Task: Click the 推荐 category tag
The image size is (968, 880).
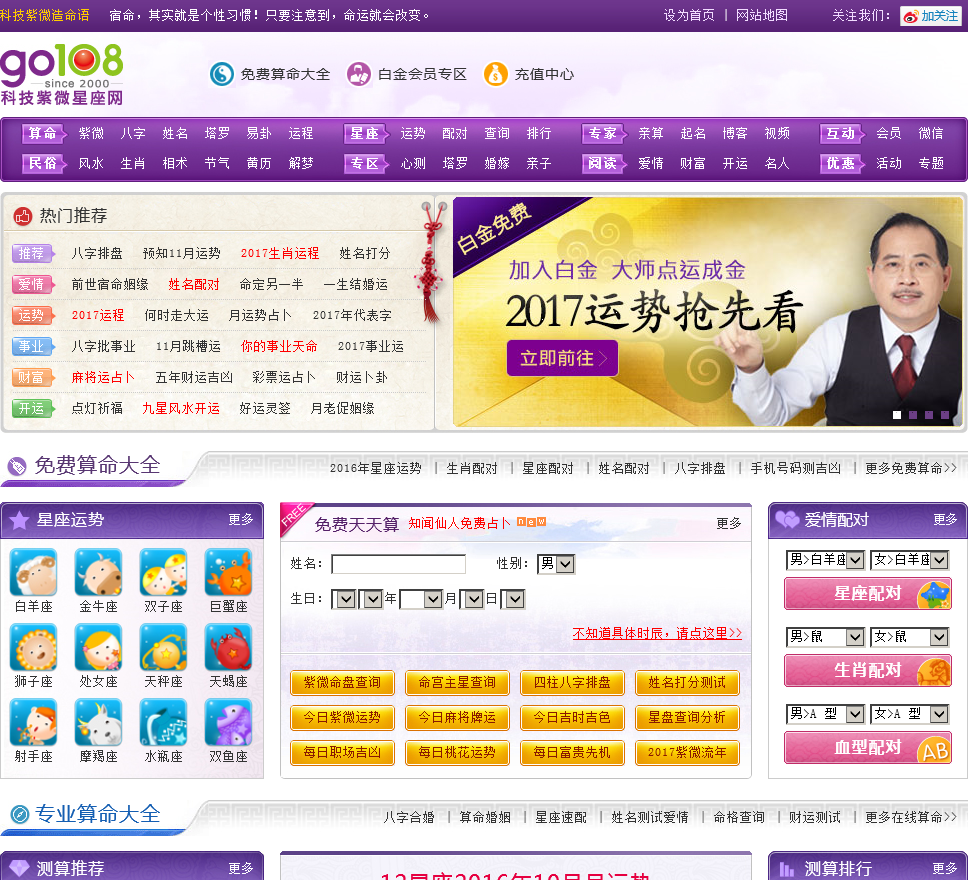Action: coord(32,253)
